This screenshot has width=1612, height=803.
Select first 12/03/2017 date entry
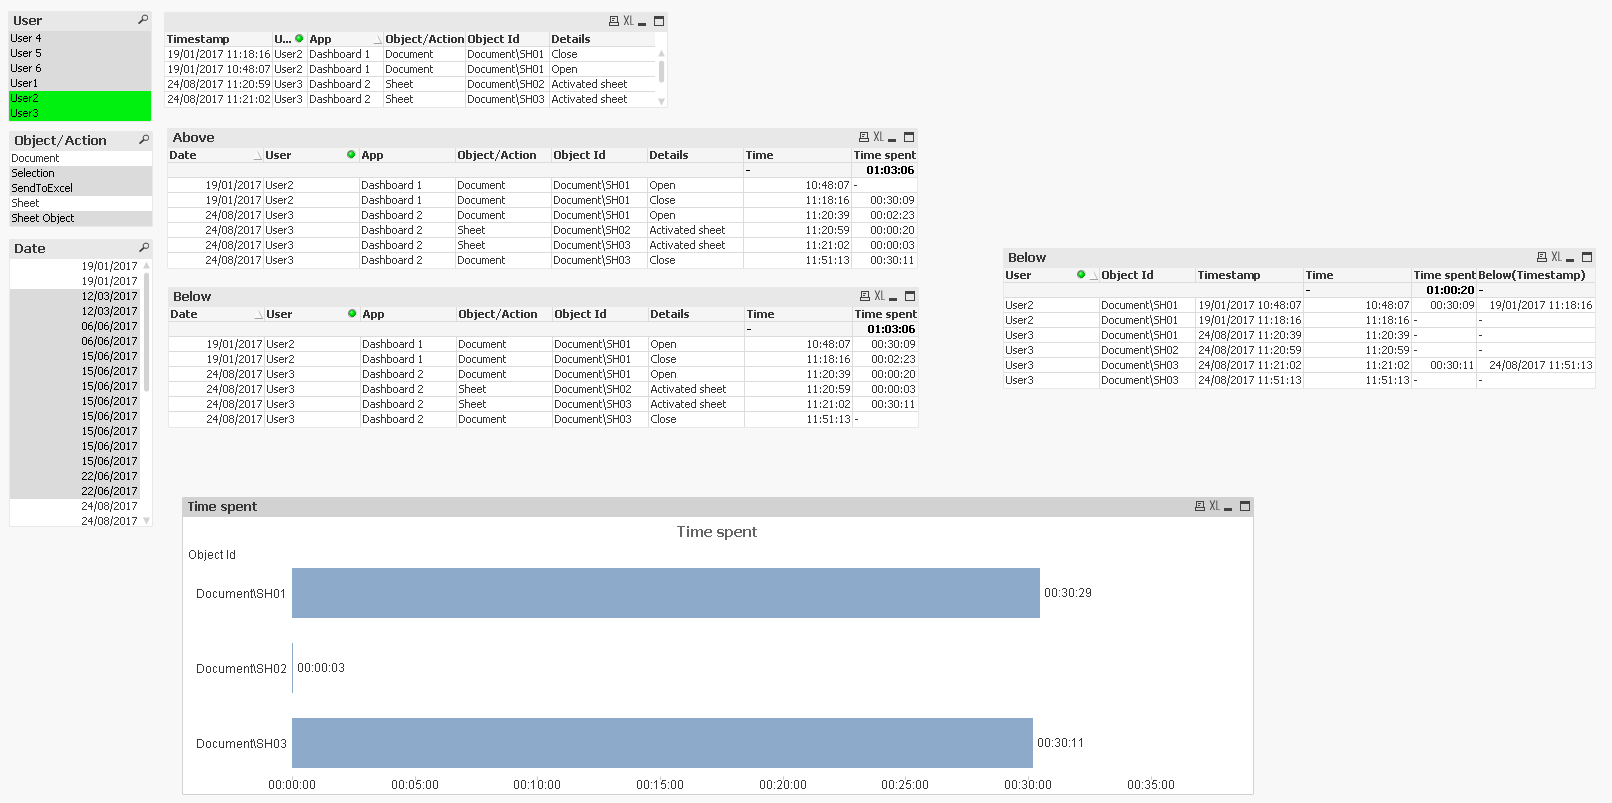(75, 296)
